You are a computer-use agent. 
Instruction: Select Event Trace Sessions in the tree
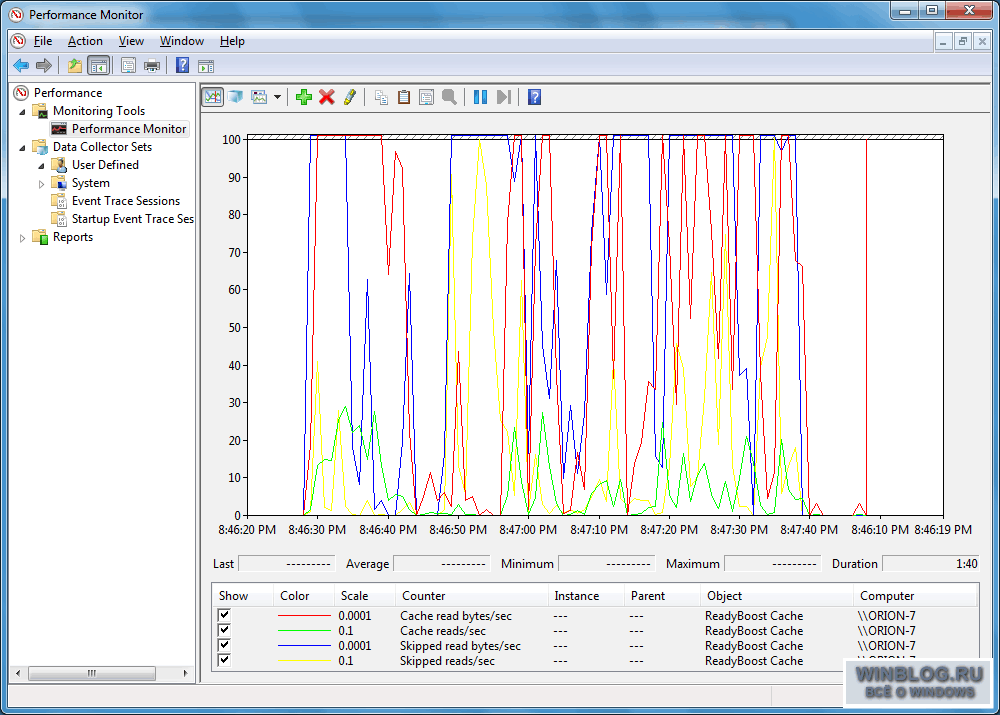click(x=126, y=201)
